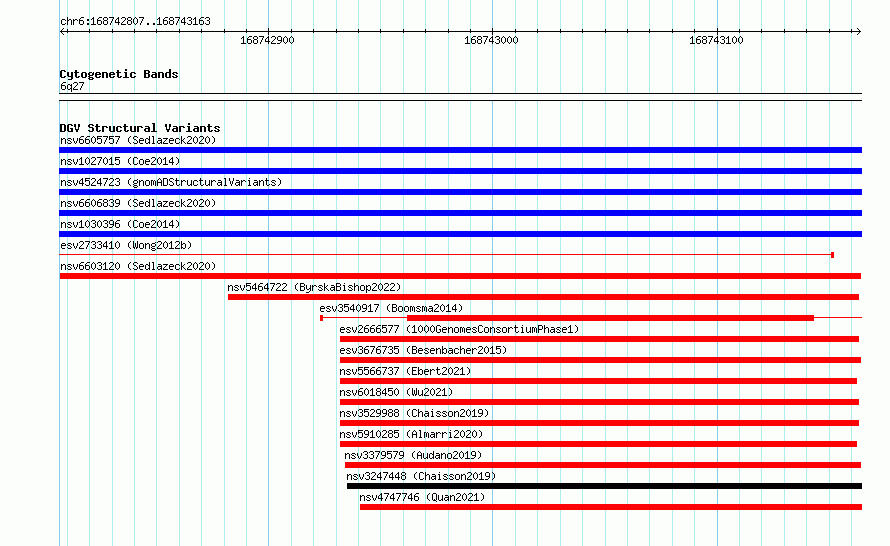Click the thin red line of esv2733410
The height and width of the screenshot is (546, 890).
[x=446, y=255]
